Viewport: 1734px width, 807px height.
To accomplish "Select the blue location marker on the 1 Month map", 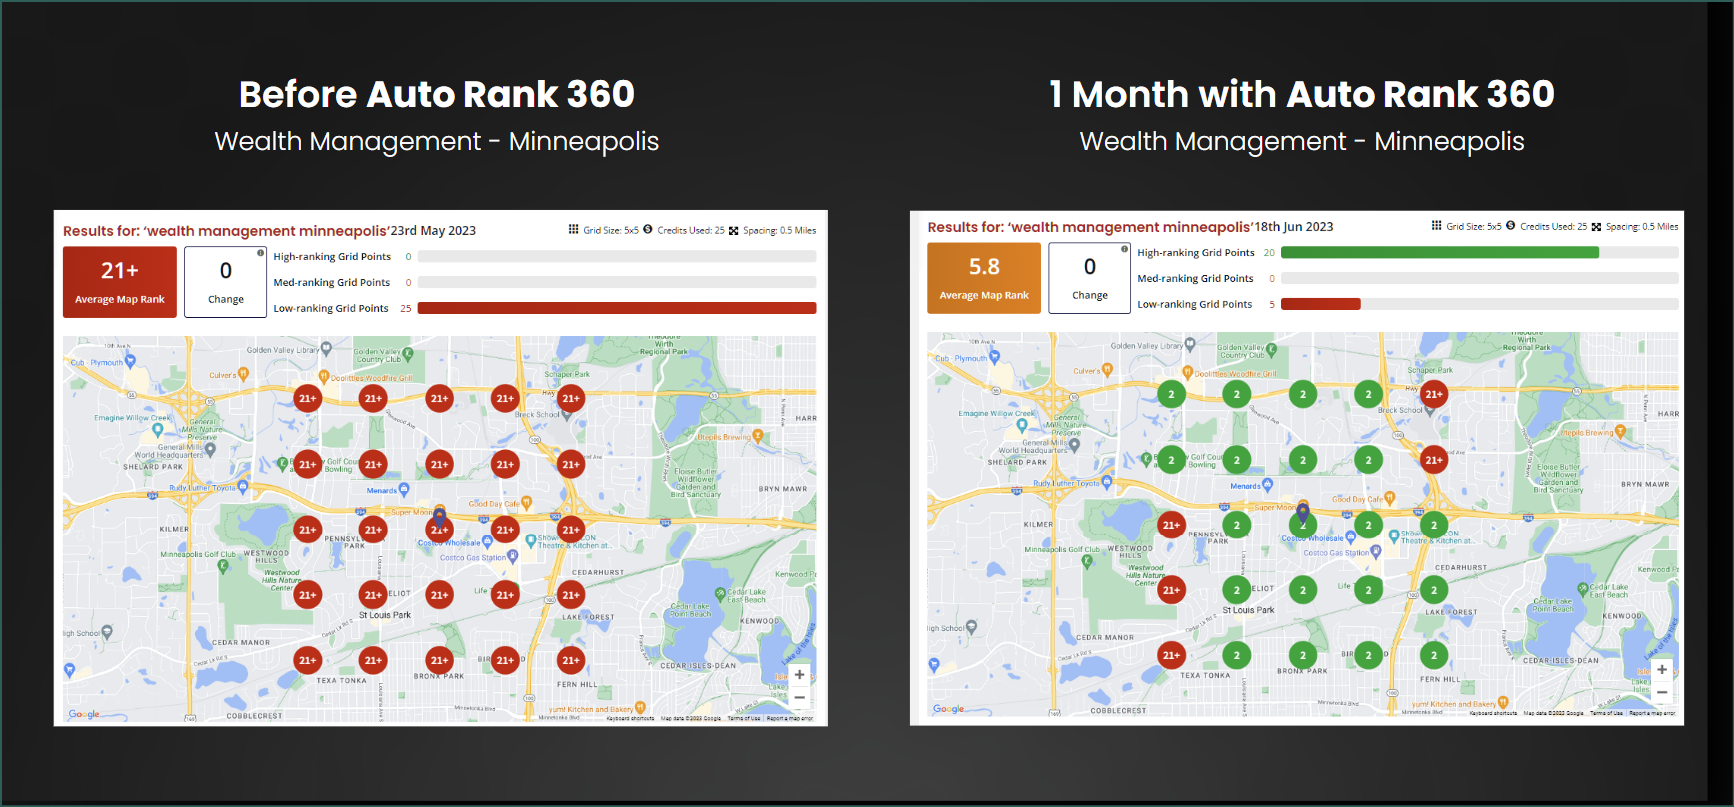I will pyautogui.click(x=1303, y=512).
